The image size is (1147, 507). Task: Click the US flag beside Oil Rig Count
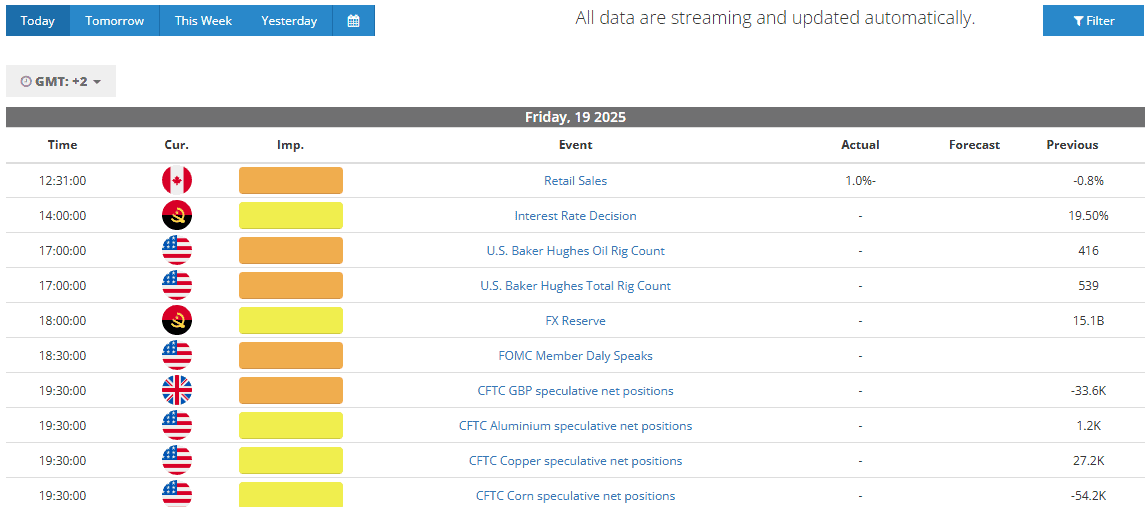pos(177,251)
